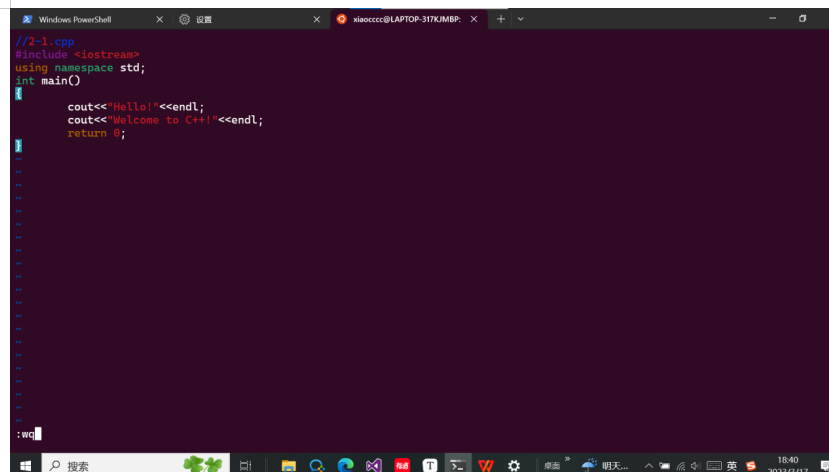Close the 设置 tab
829x472 pixels.
point(317,20)
